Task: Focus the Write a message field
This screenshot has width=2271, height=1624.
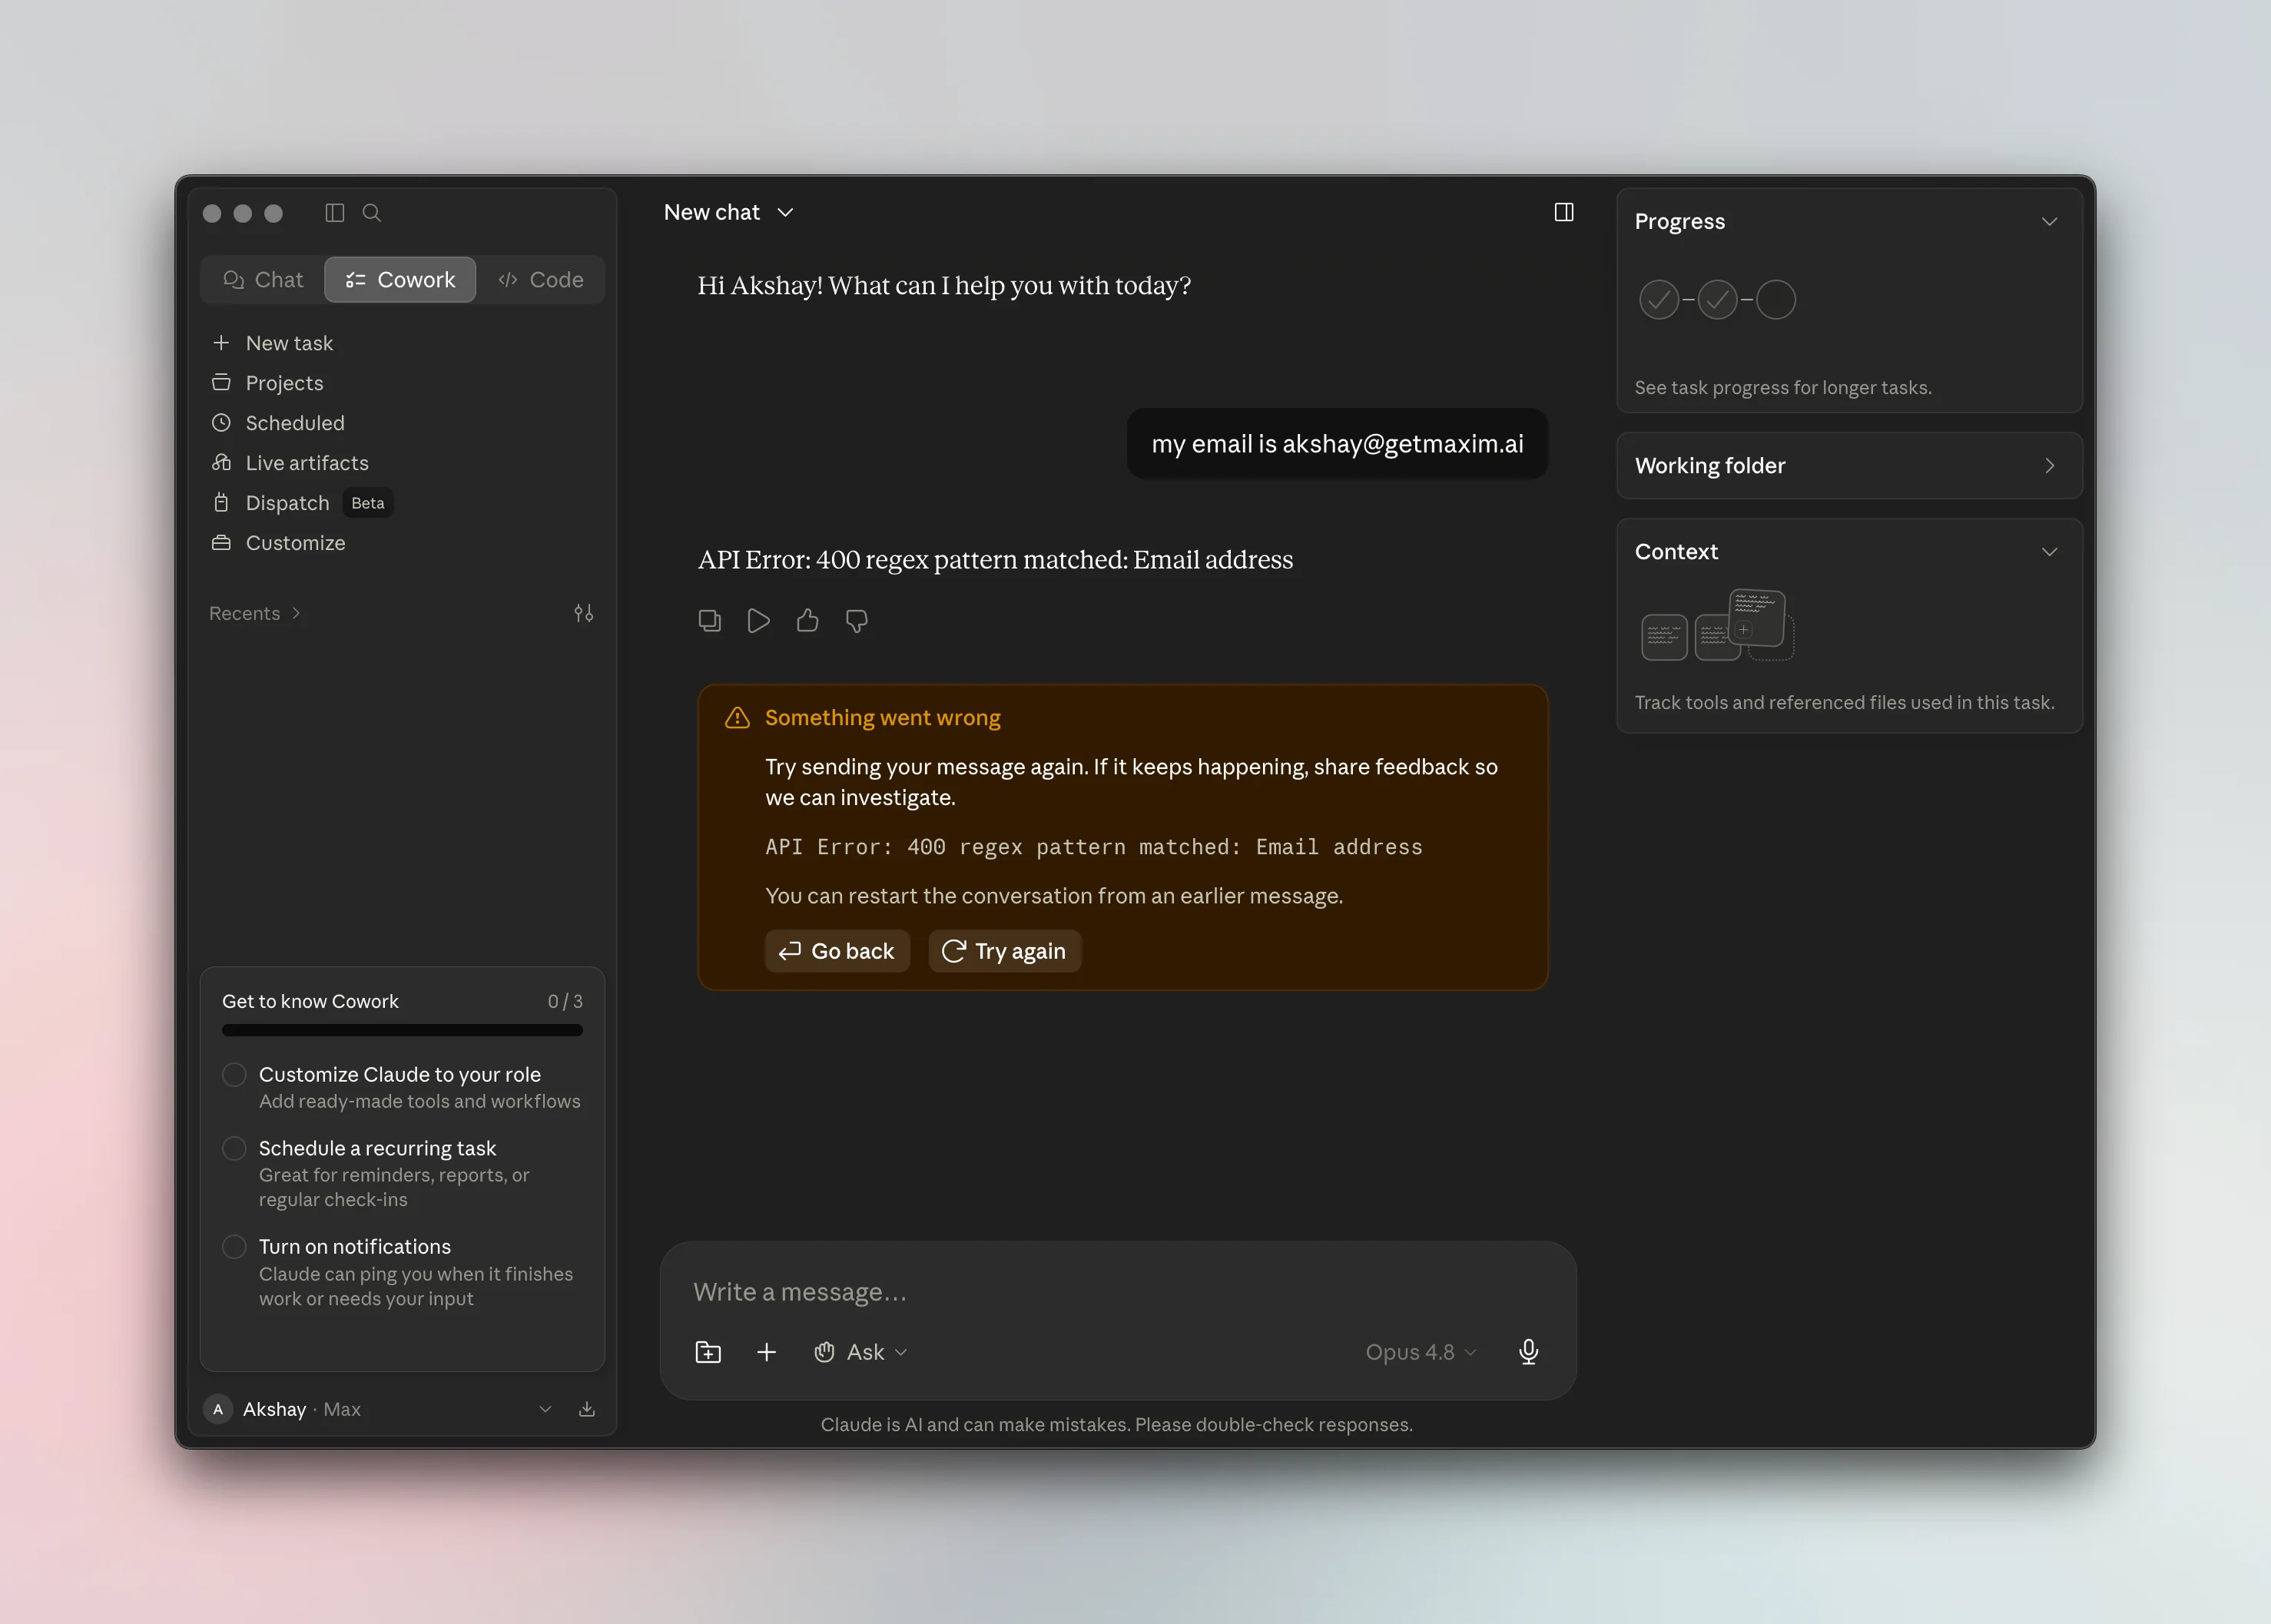Action: [x=1118, y=1293]
